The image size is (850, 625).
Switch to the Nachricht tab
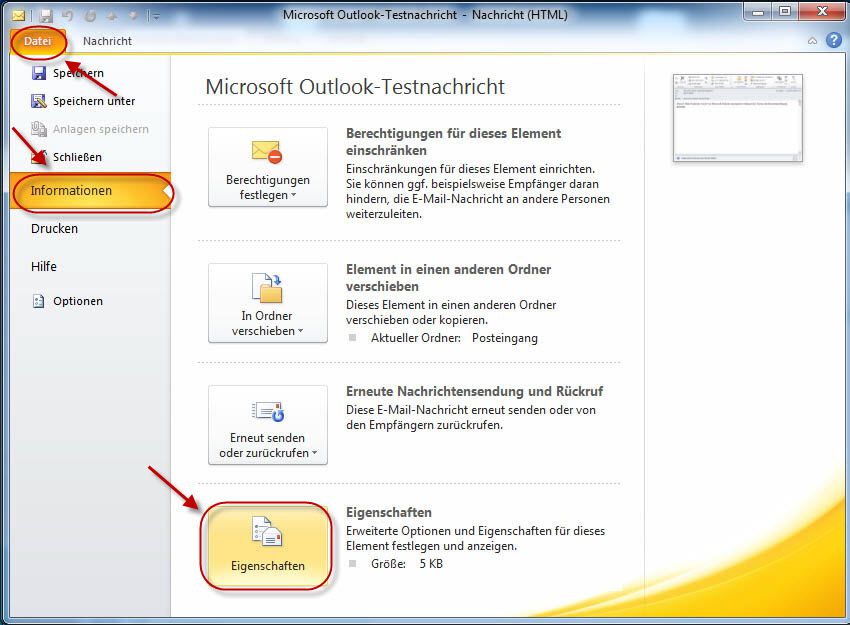pyautogui.click(x=108, y=41)
